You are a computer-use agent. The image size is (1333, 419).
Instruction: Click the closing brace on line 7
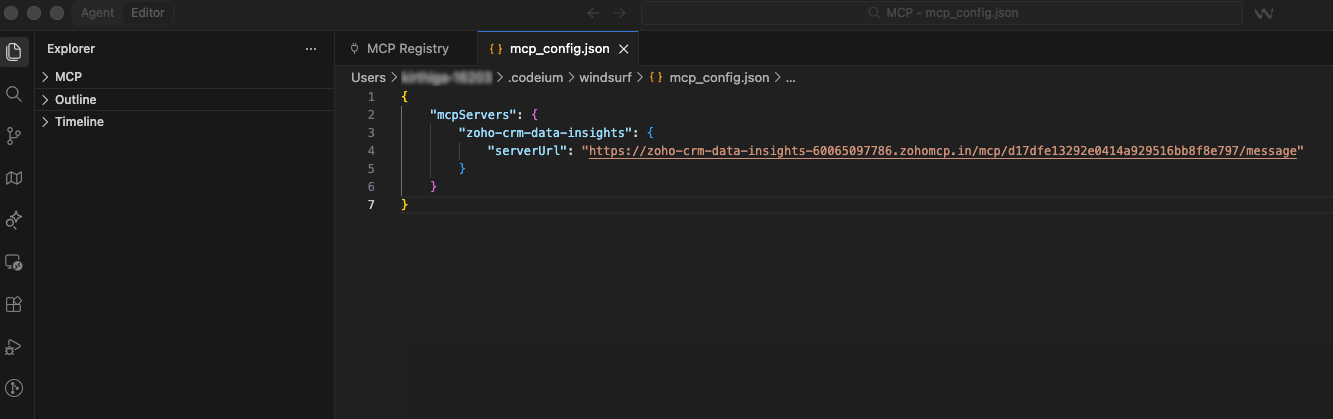404,204
